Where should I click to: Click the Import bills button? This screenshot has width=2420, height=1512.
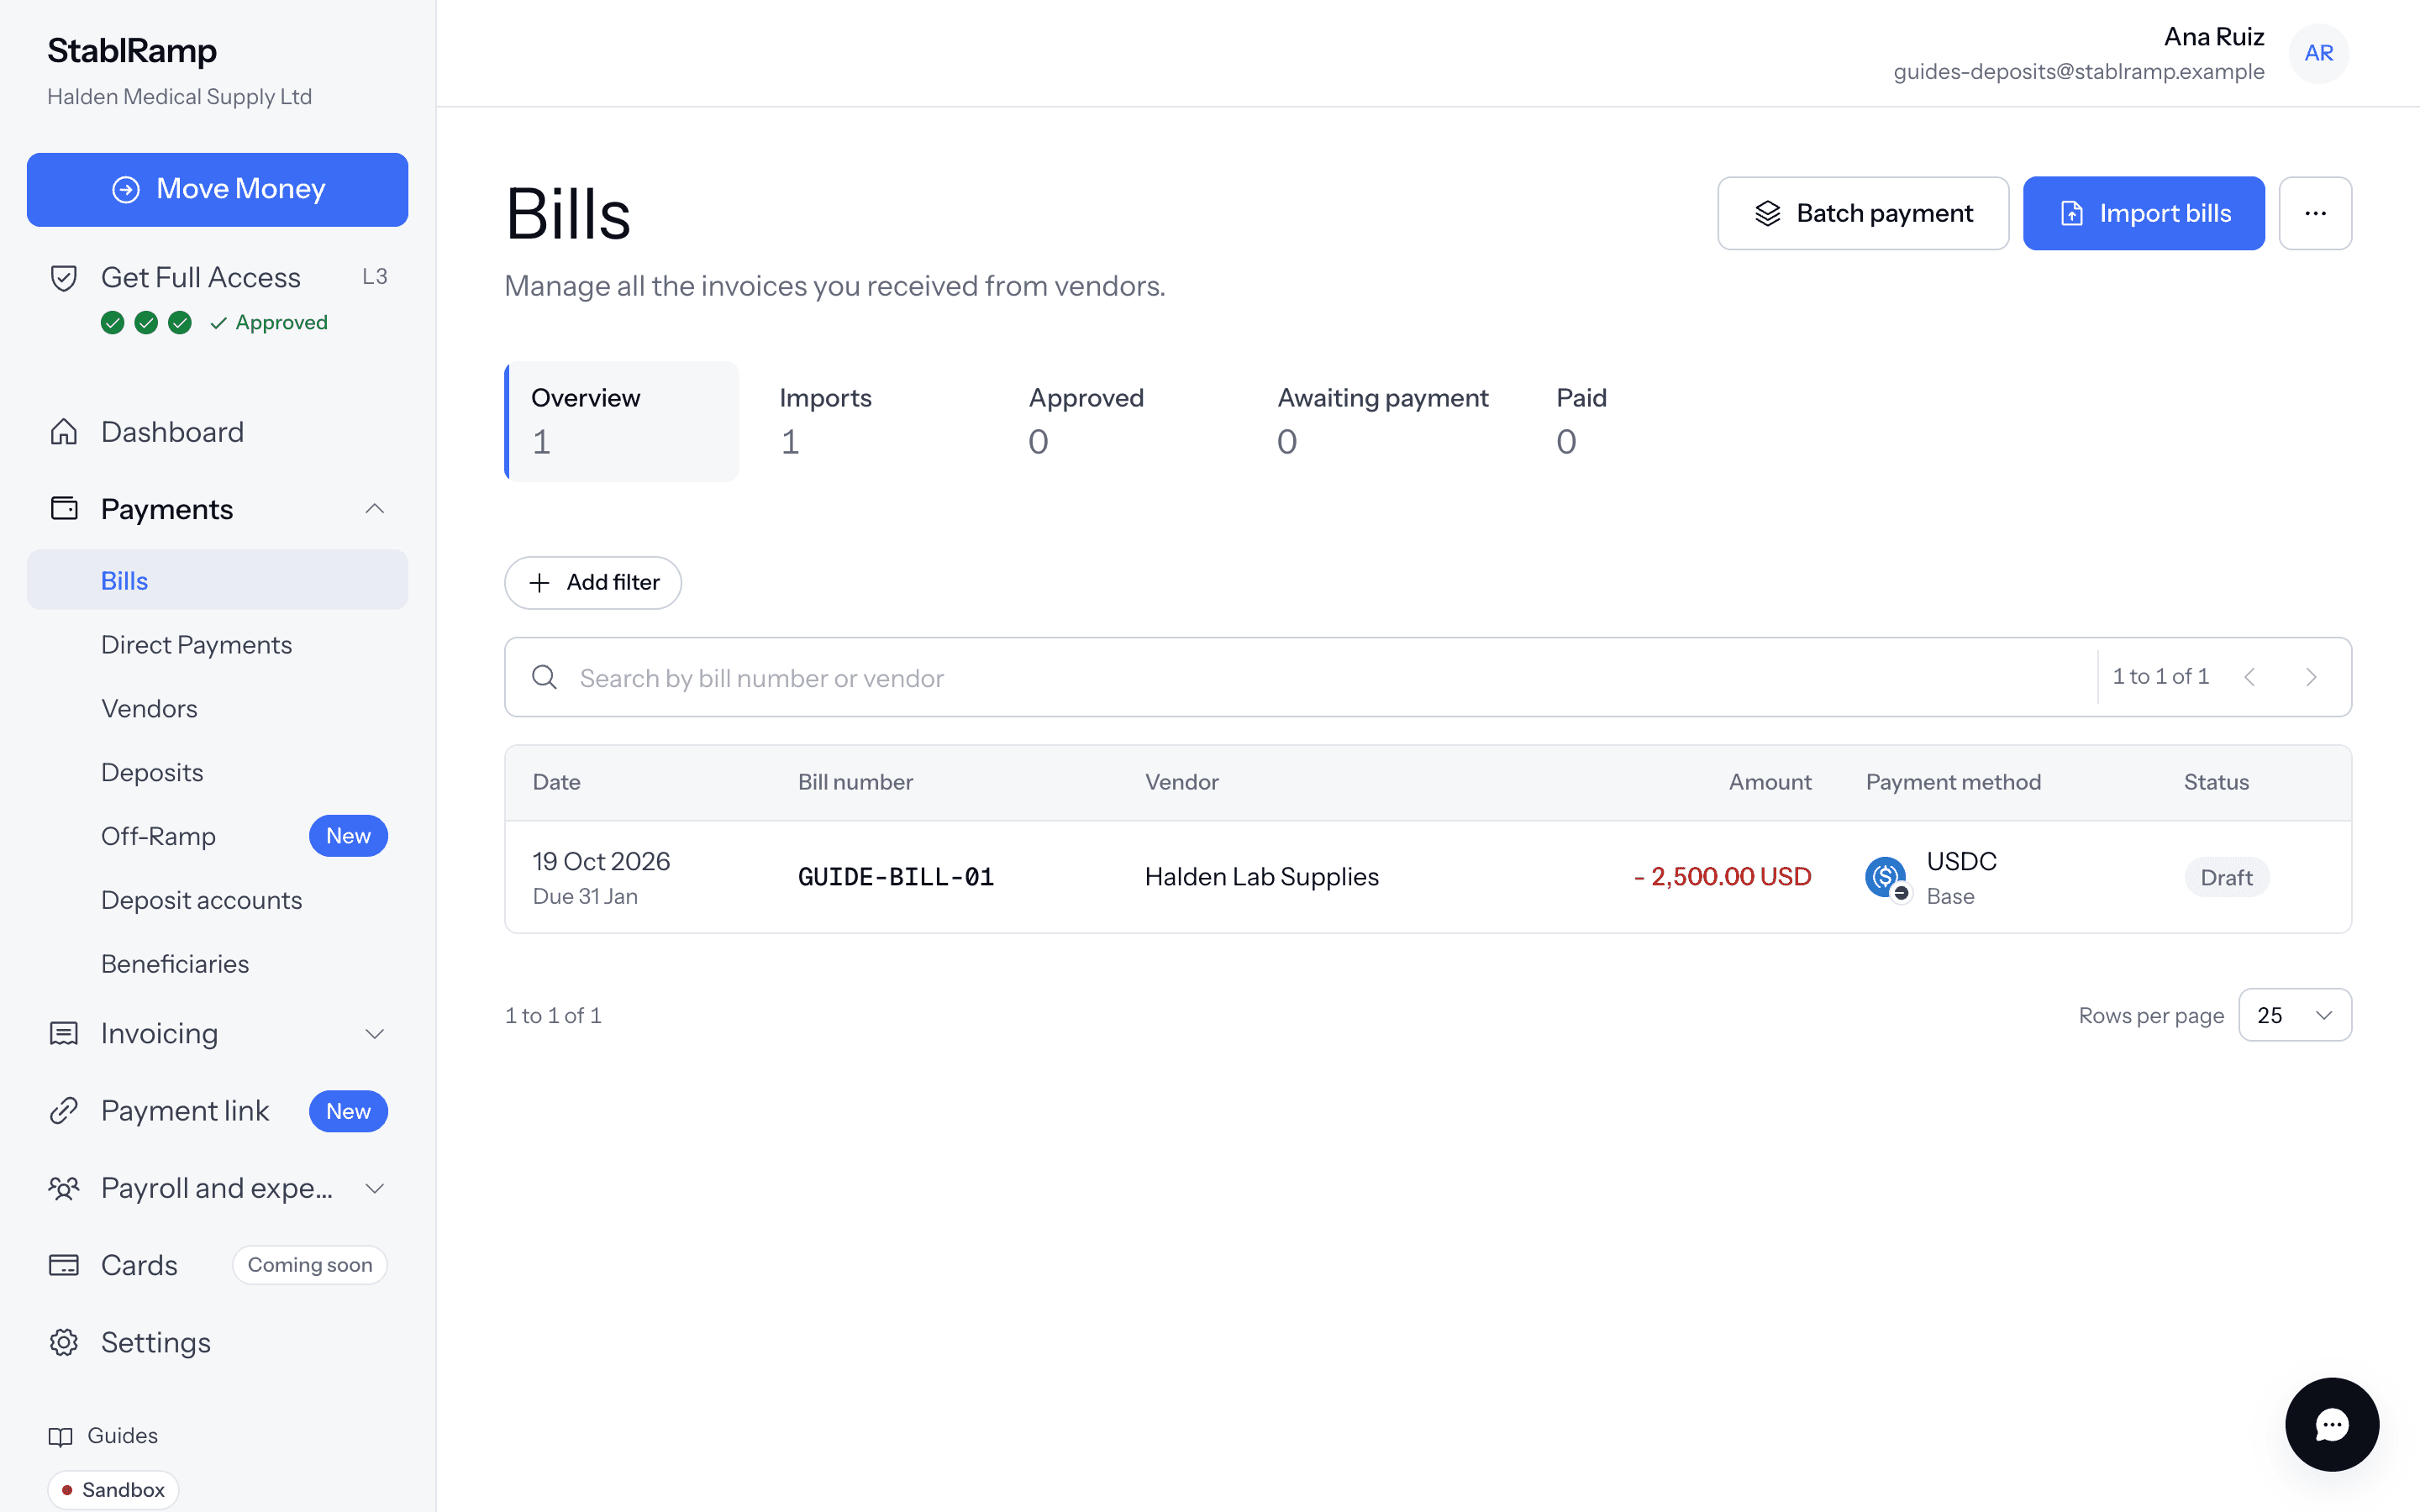[2144, 213]
